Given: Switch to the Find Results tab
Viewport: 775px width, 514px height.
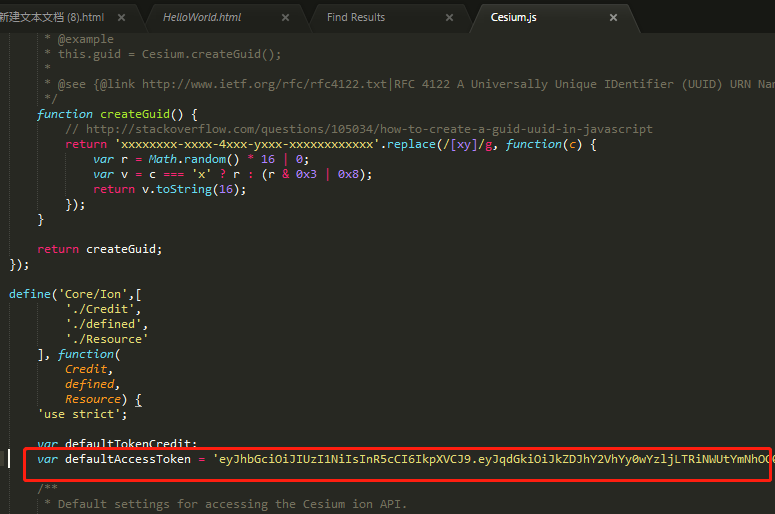Looking at the screenshot, I should coord(356,17).
